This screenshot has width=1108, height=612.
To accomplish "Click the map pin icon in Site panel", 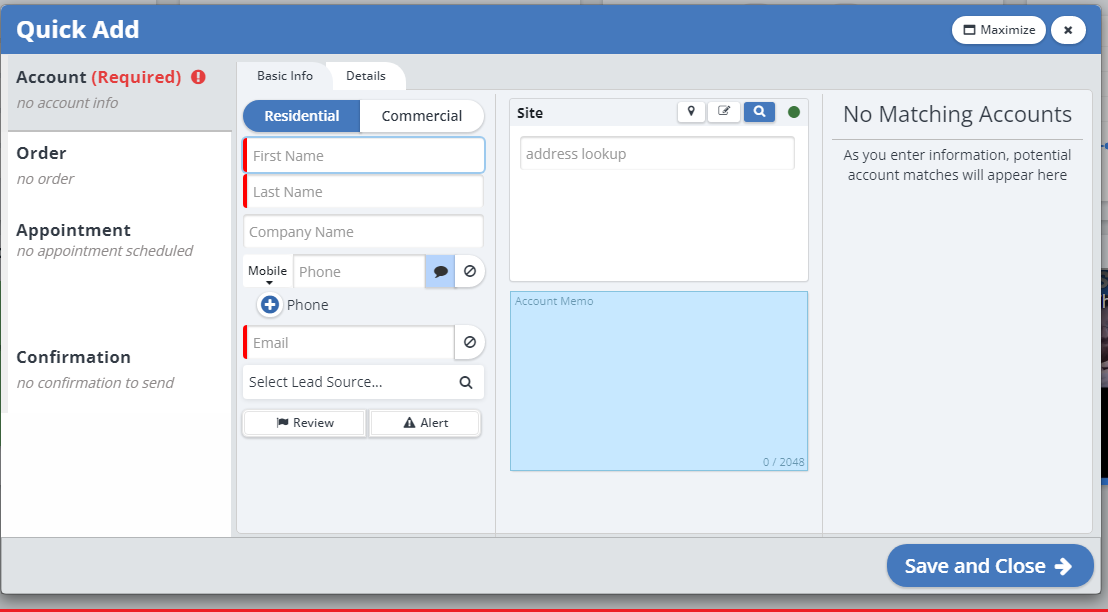I will (691, 112).
